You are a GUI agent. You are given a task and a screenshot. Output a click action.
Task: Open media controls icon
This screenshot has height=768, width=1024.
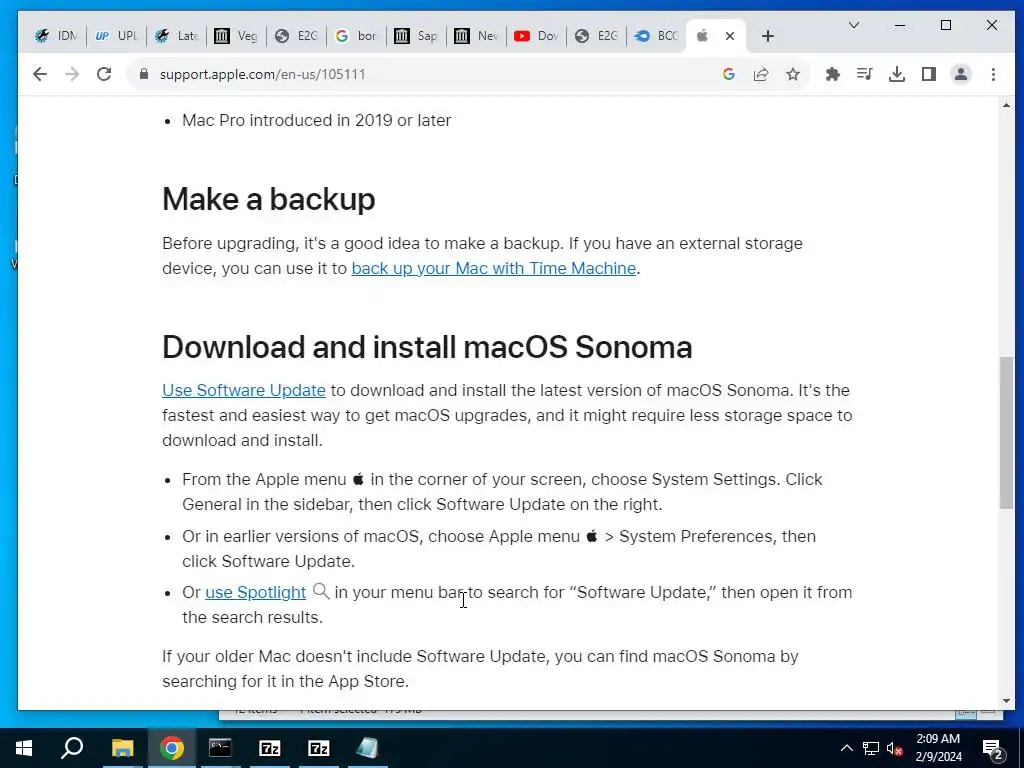[865, 74]
